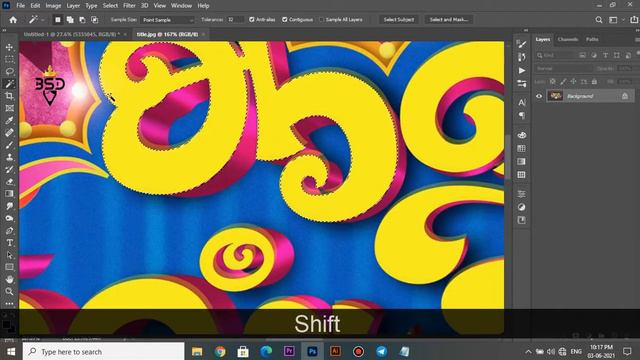Select the Rectangular Marquee tool
Image resolution: width=640 pixels, height=360 pixels.
coord(9,60)
